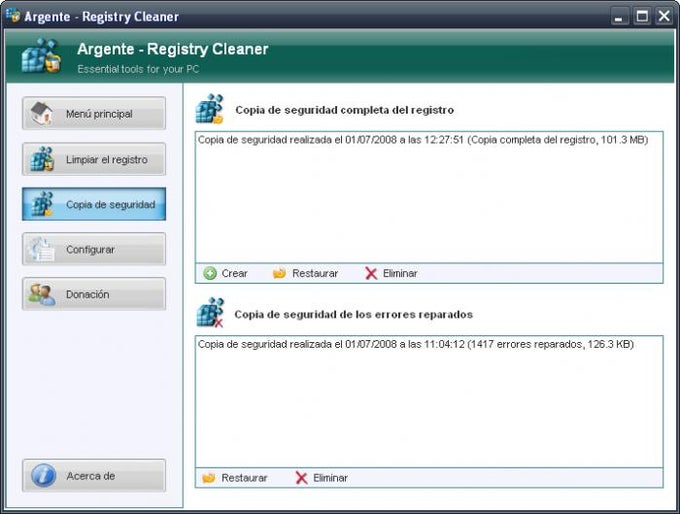
Task: Click the complete registry backup section icon
Action: [209, 108]
